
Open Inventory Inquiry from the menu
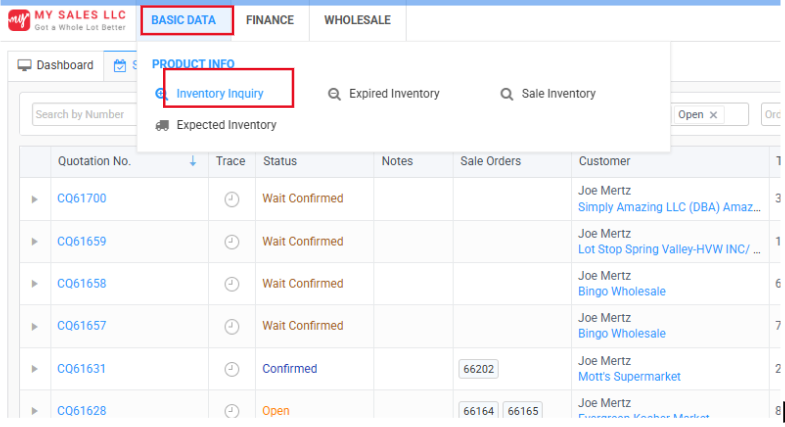click(220, 94)
